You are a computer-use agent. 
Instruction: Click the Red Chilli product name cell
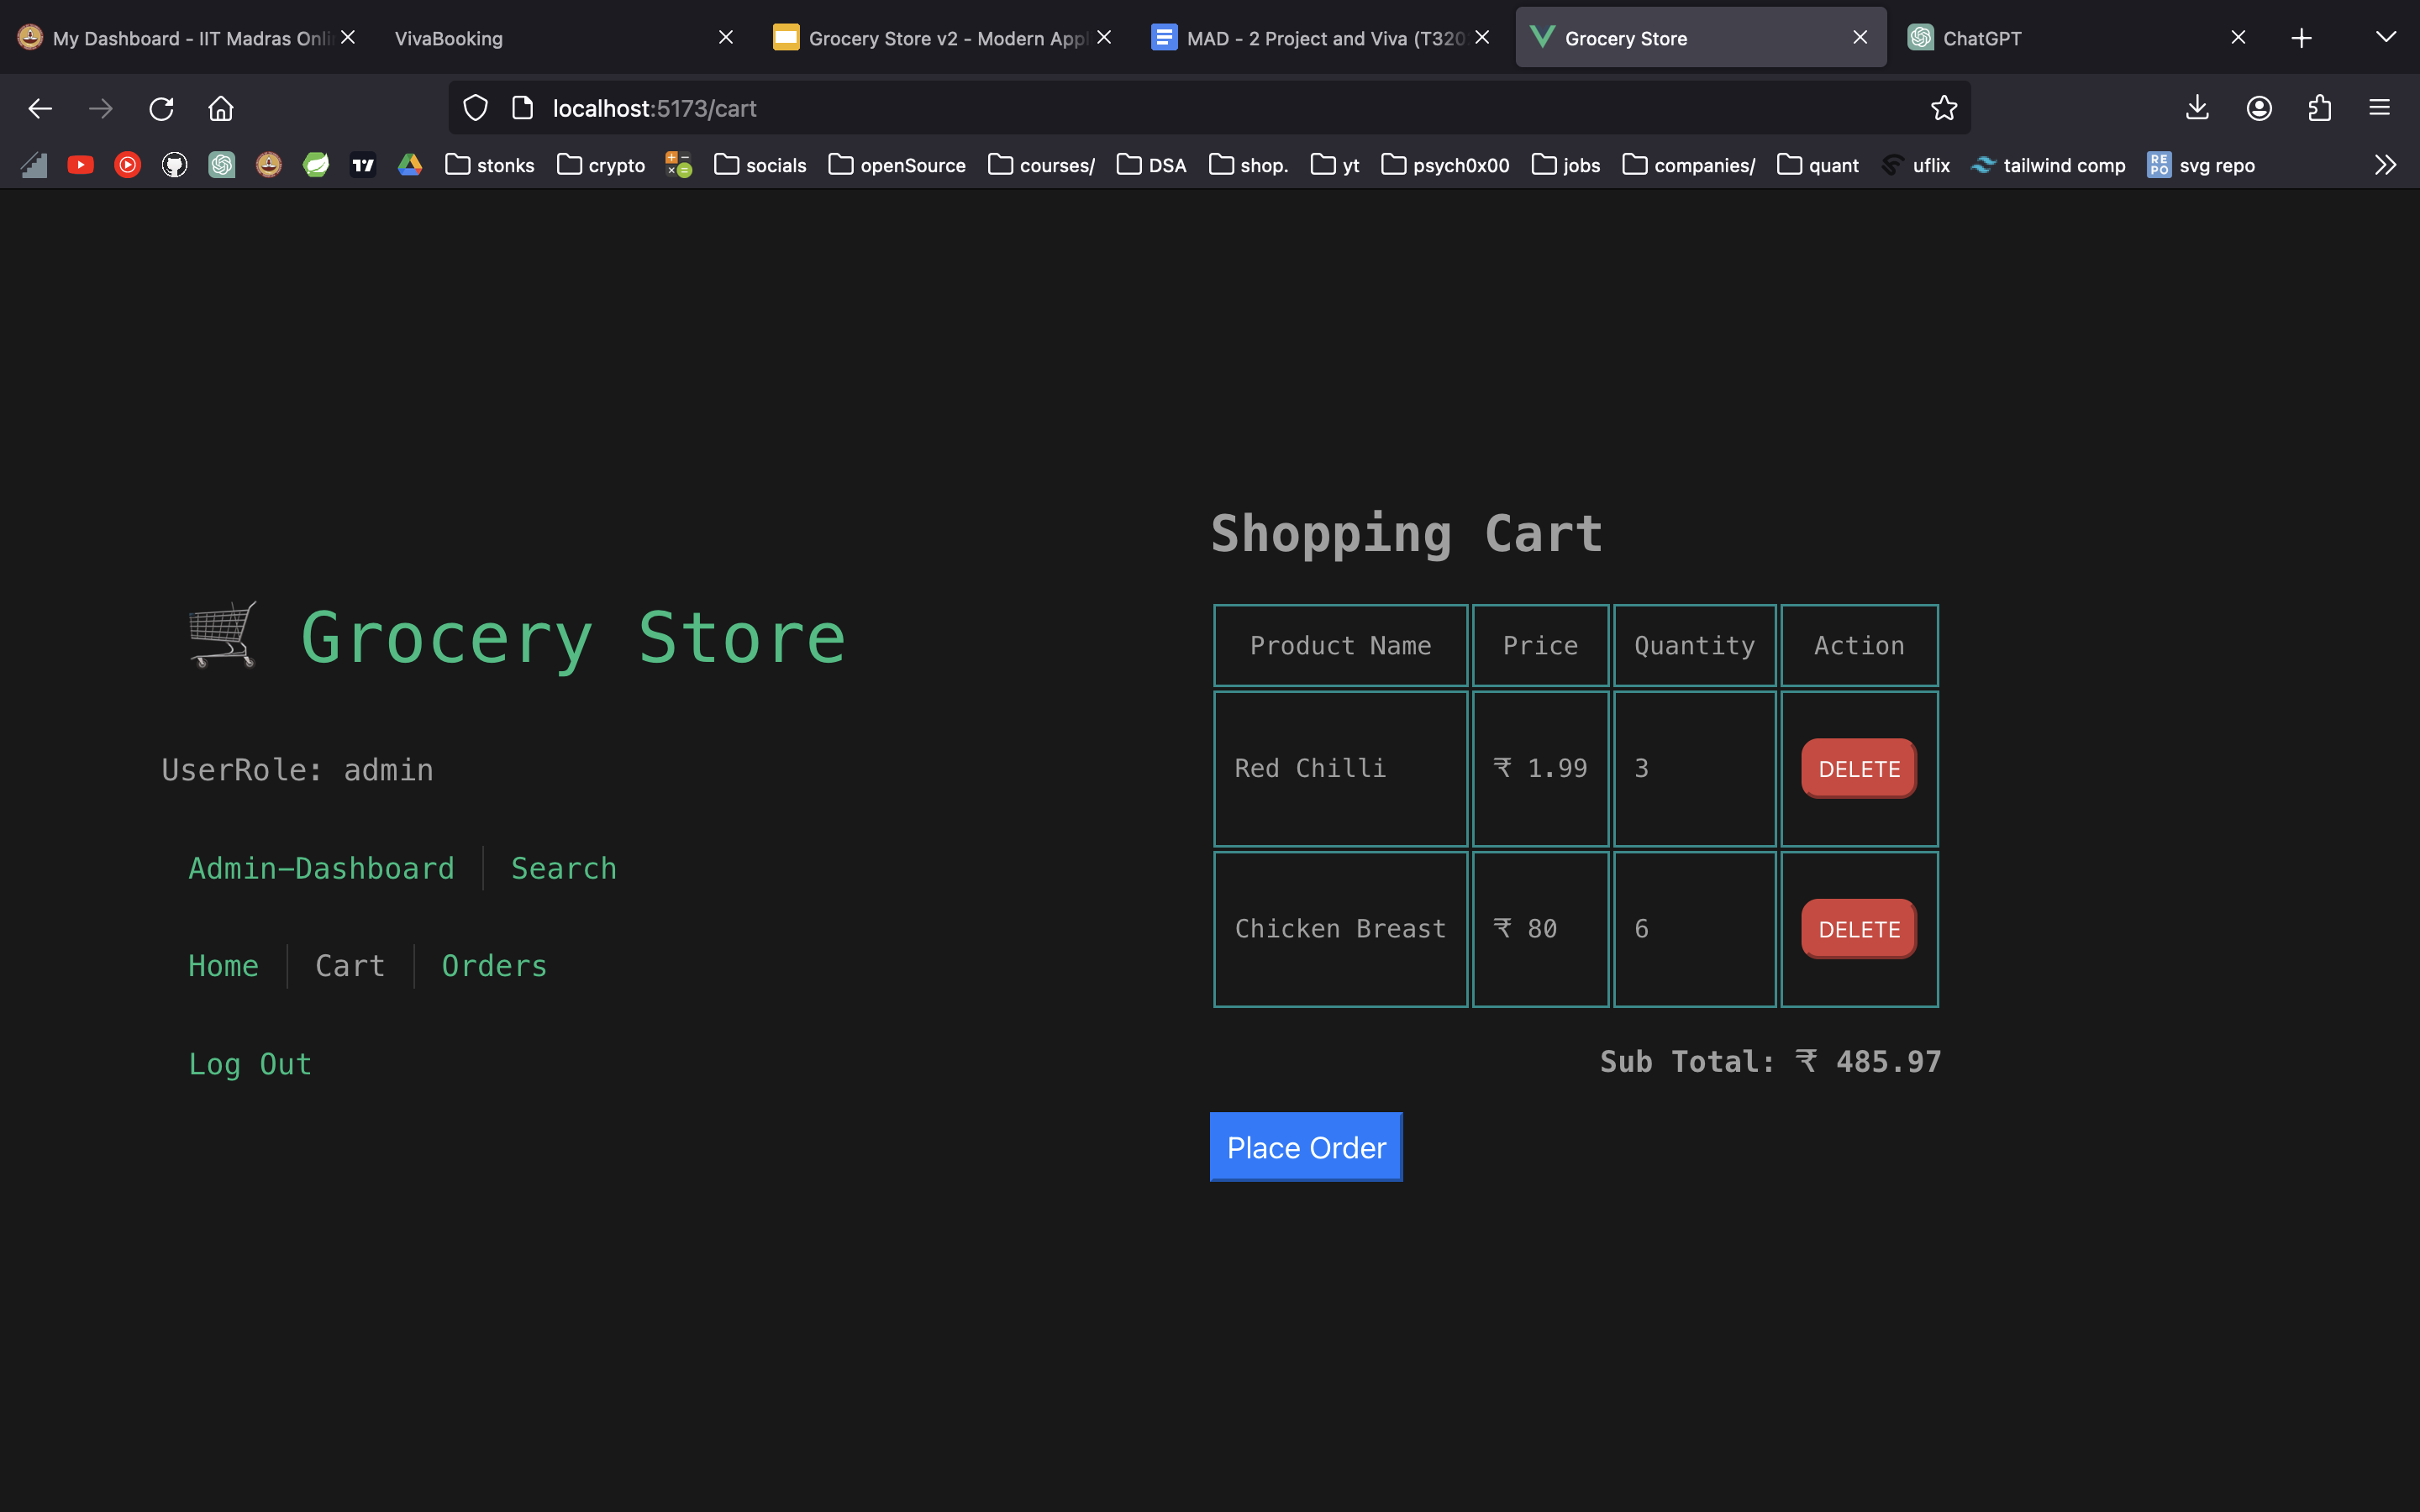[1340, 768]
